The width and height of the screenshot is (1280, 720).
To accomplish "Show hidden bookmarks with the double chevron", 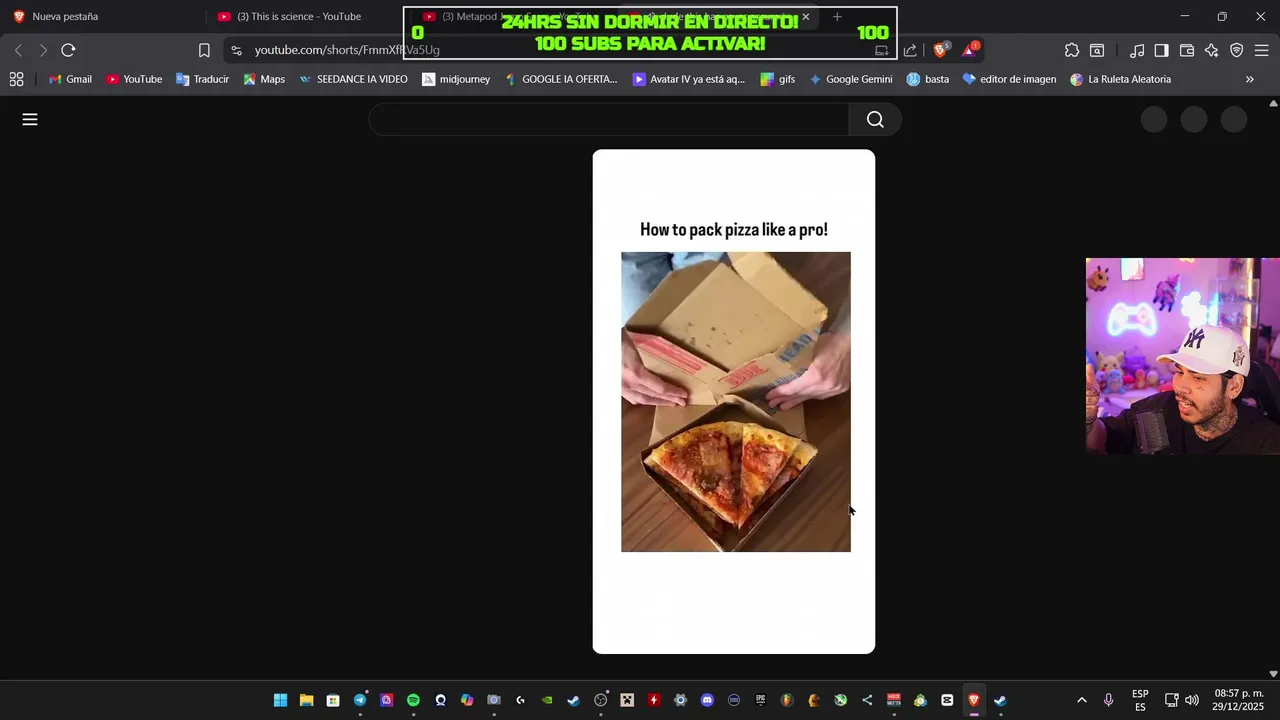I will click(x=1249, y=79).
